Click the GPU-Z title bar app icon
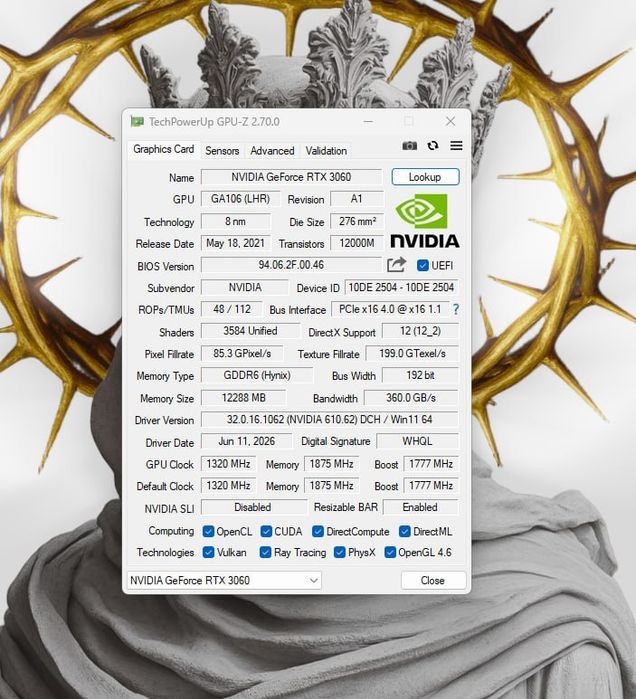The height and width of the screenshot is (699, 636). [x=137, y=121]
